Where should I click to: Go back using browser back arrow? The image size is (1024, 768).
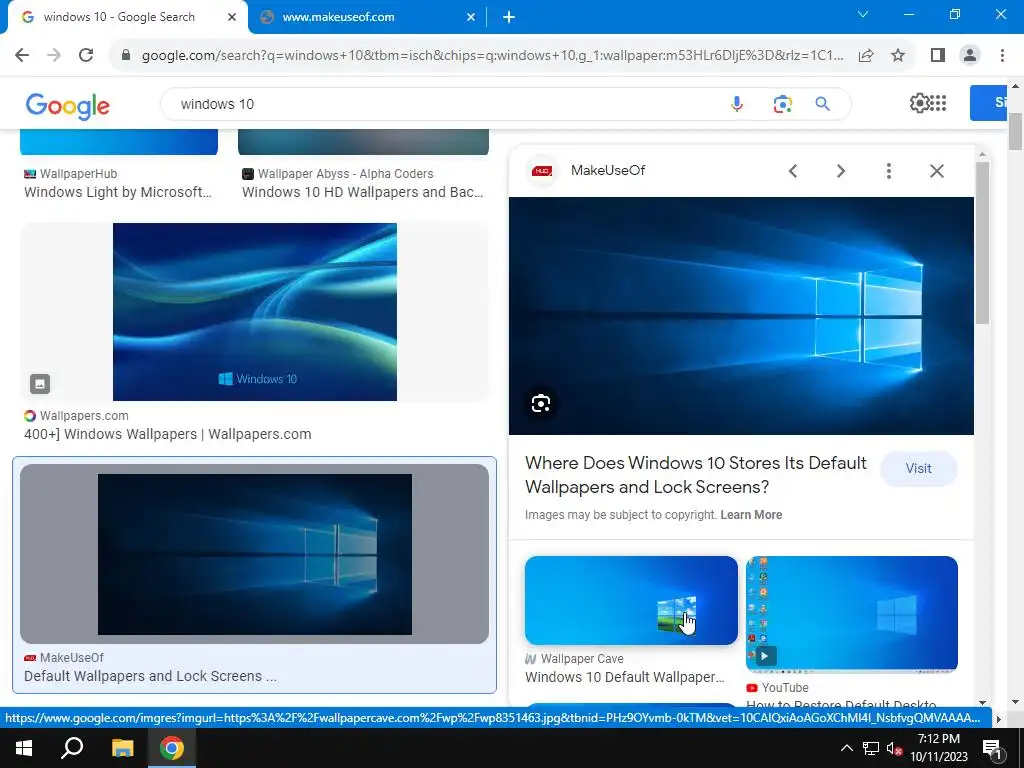[22, 55]
